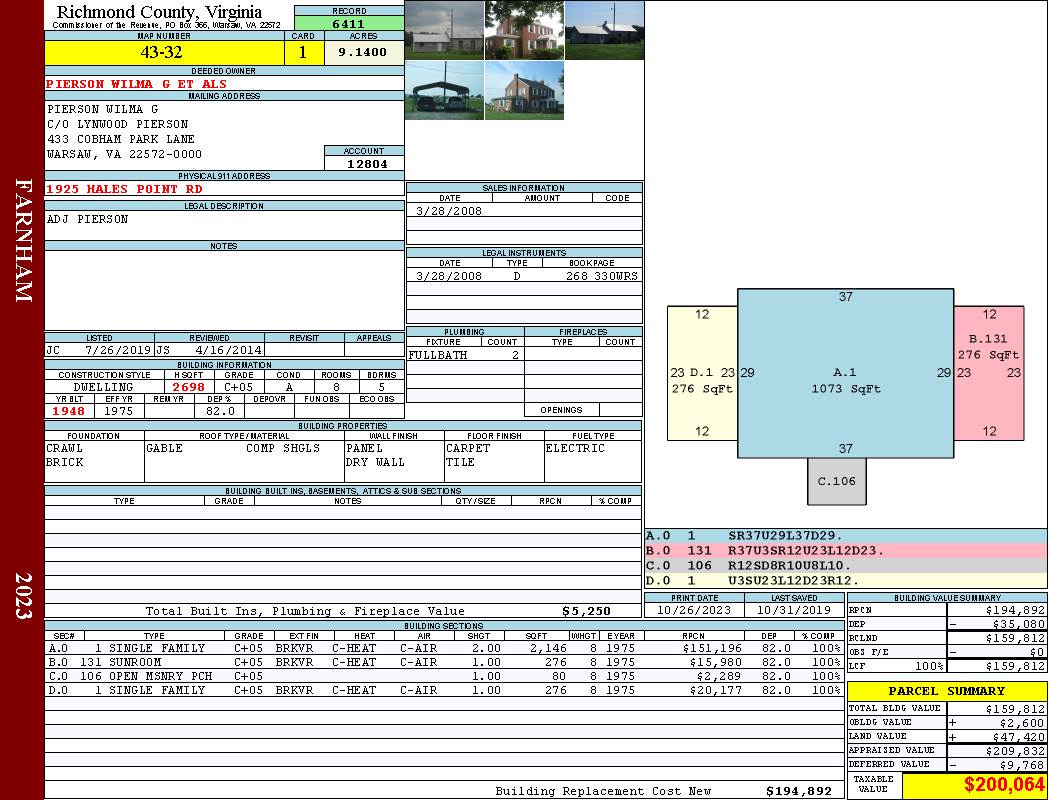The image size is (1050, 800).
Task: Open the brick house front photo thumbnail
Action: pos(524,30)
